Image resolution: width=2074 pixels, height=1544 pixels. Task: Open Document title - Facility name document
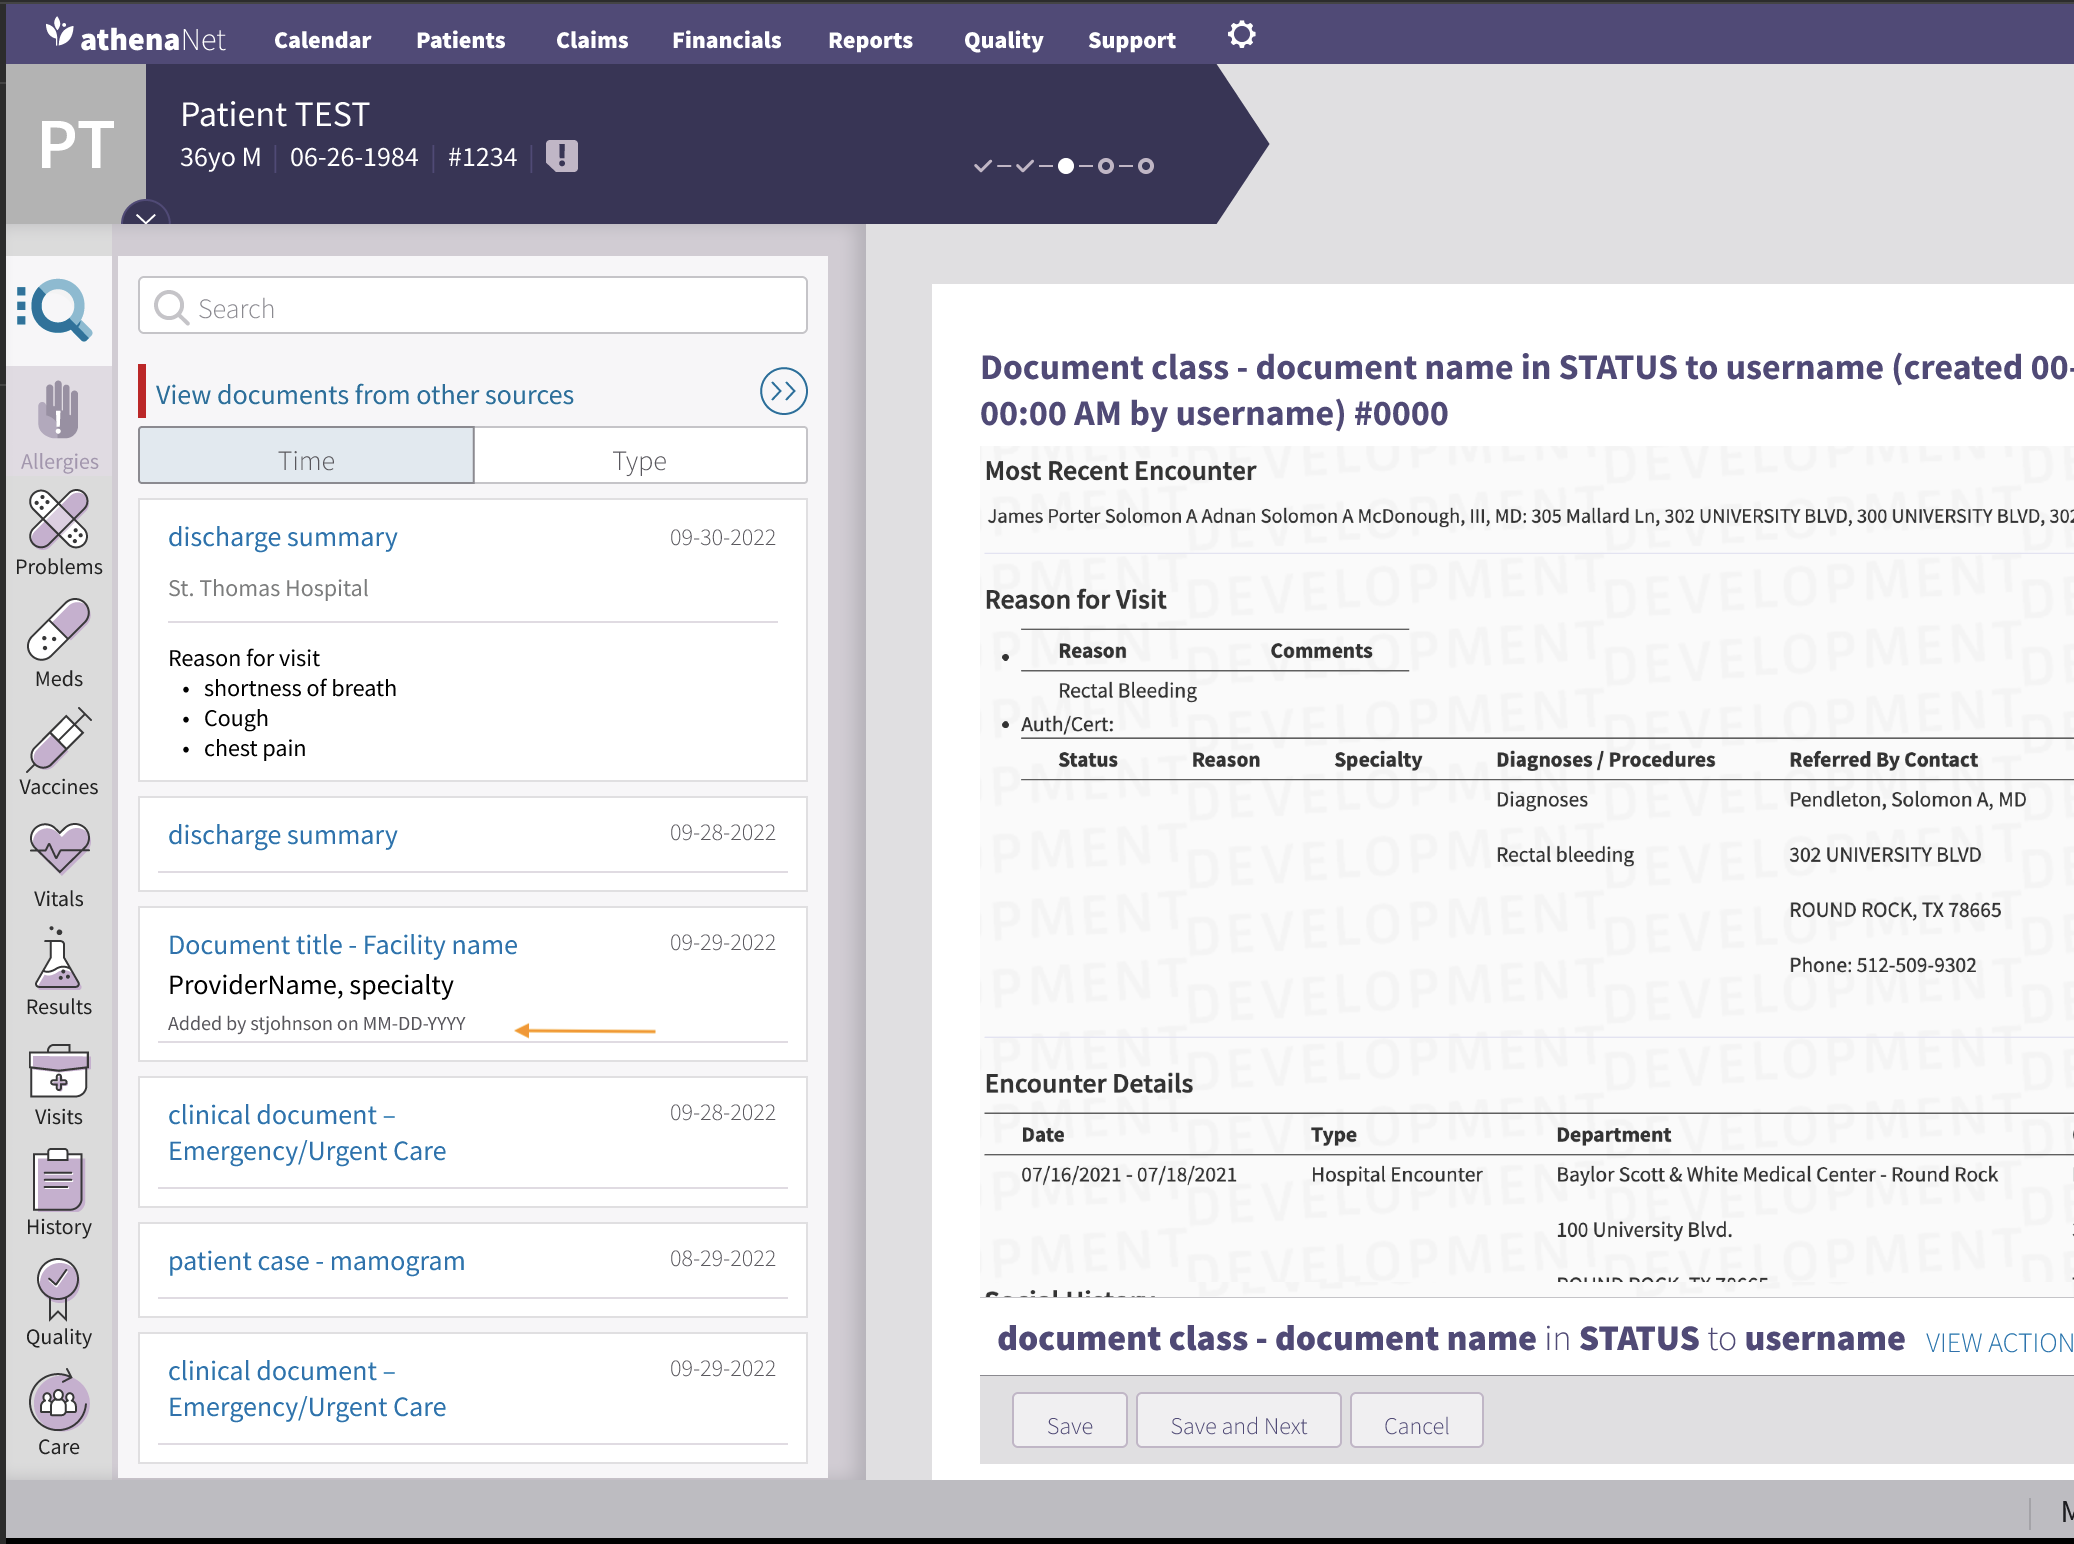(343, 944)
